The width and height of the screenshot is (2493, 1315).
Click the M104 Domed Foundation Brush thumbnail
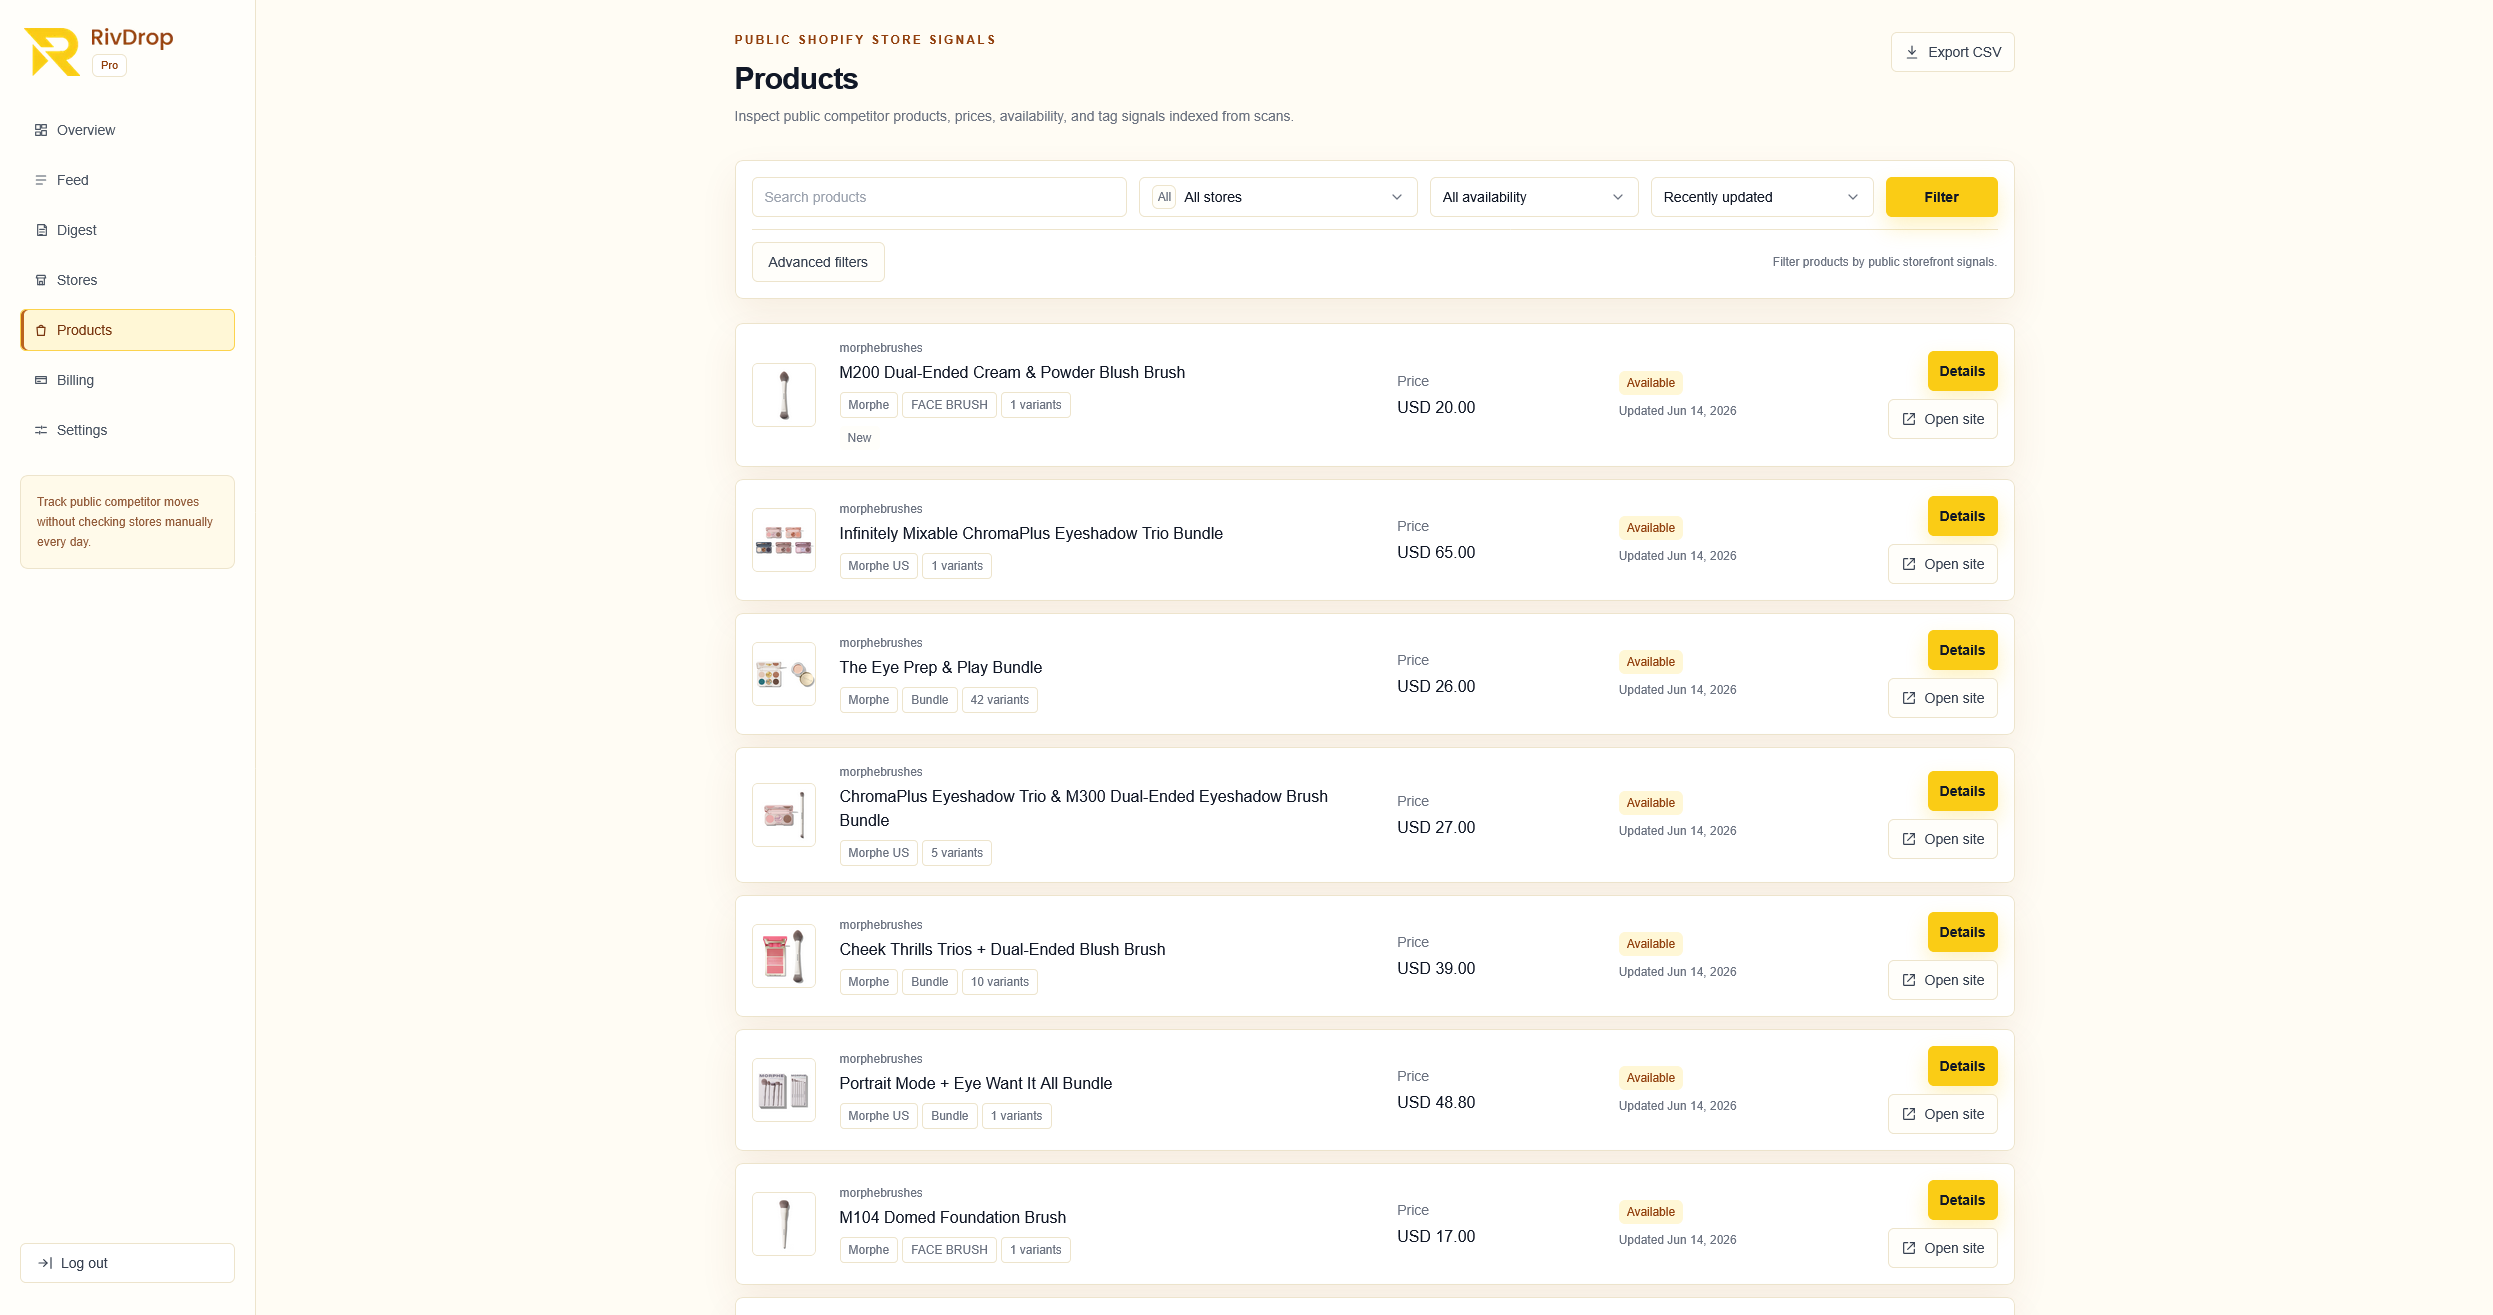point(784,1224)
